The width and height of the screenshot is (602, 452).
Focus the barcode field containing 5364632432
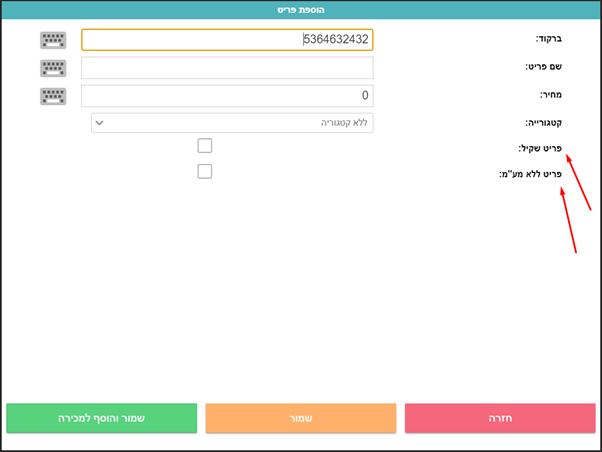pos(227,40)
